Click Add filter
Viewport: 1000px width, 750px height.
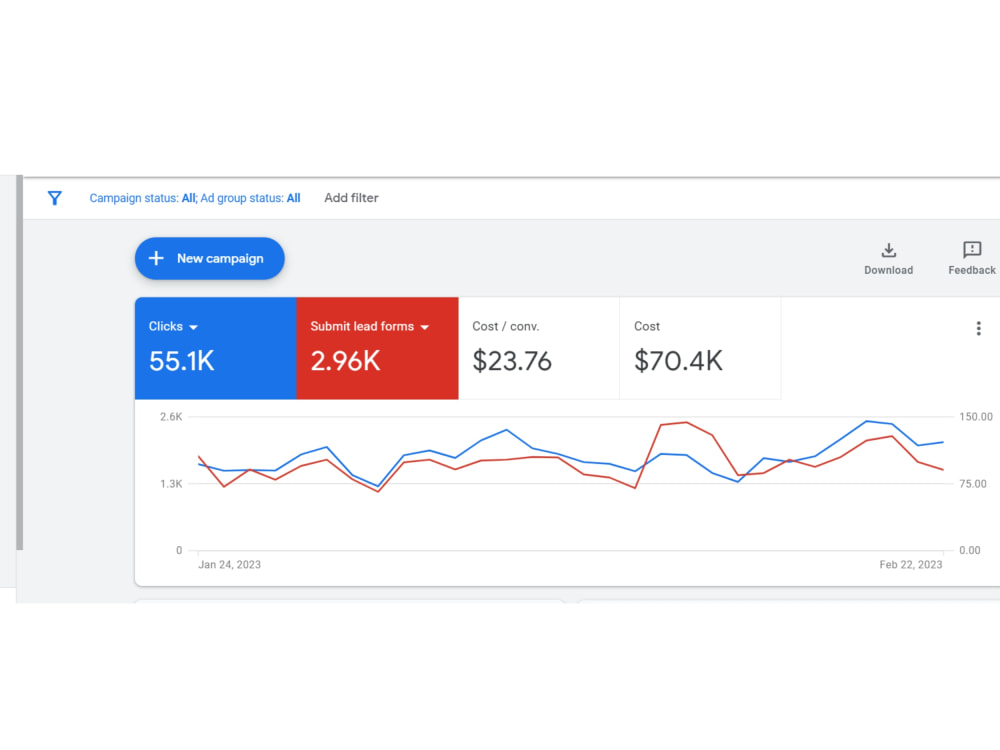[351, 198]
